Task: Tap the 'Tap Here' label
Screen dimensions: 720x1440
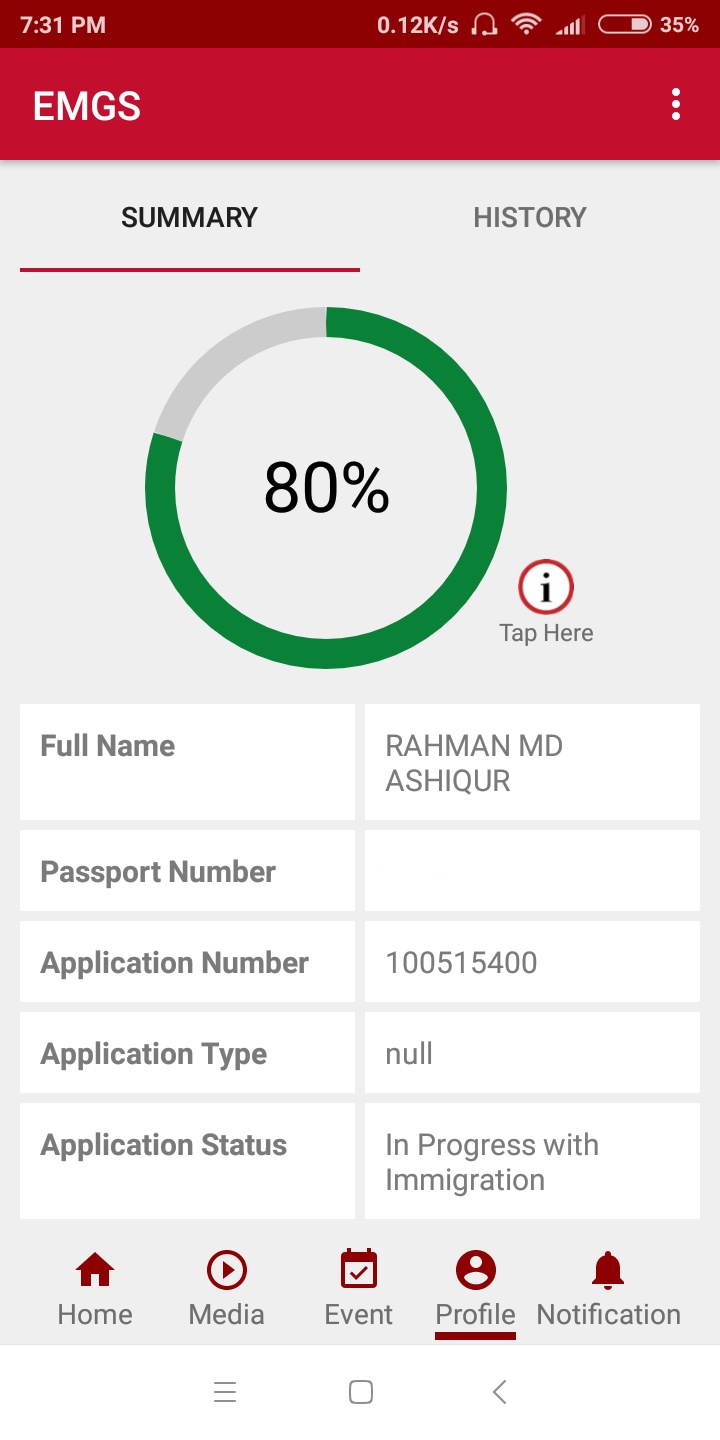Action: pyautogui.click(x=546, y=633)
